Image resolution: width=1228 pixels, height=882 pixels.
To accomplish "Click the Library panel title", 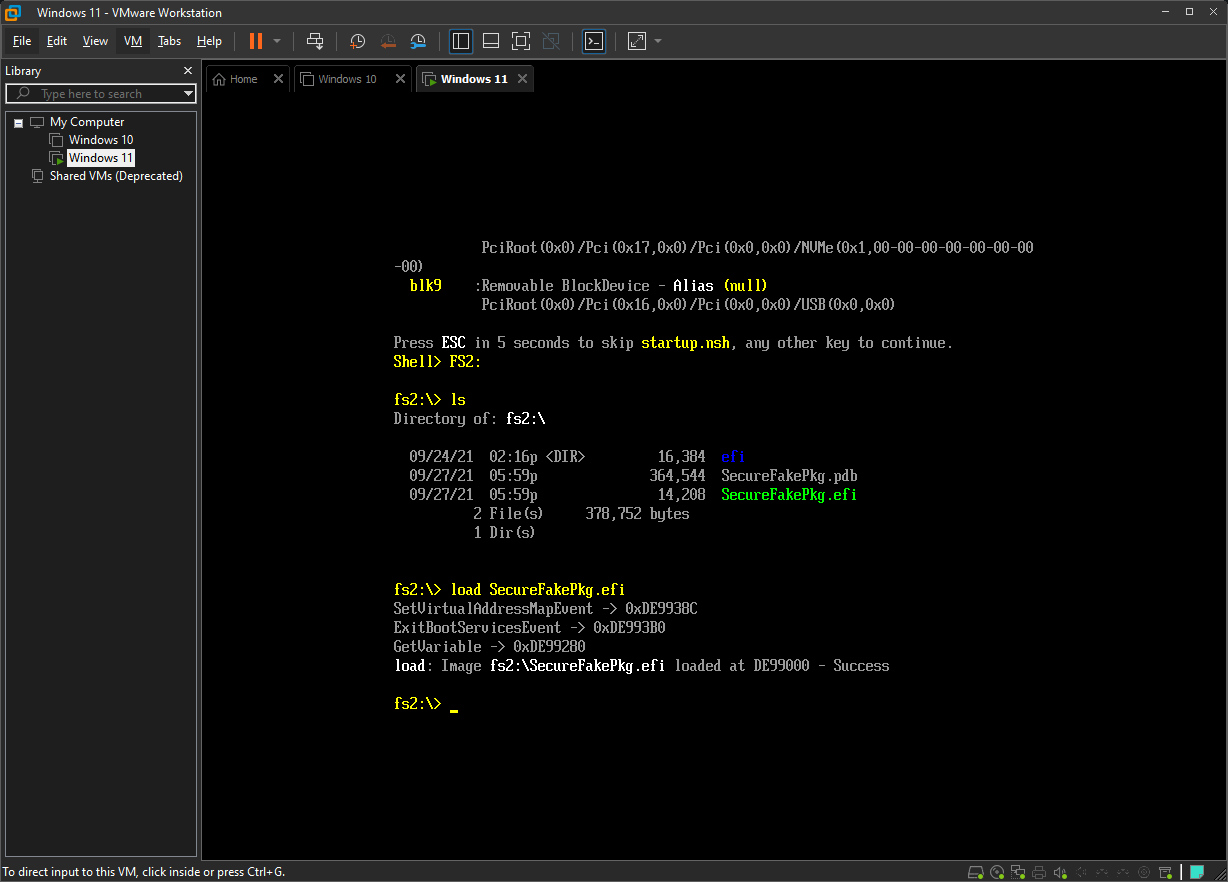I will (x=23, y=71).
